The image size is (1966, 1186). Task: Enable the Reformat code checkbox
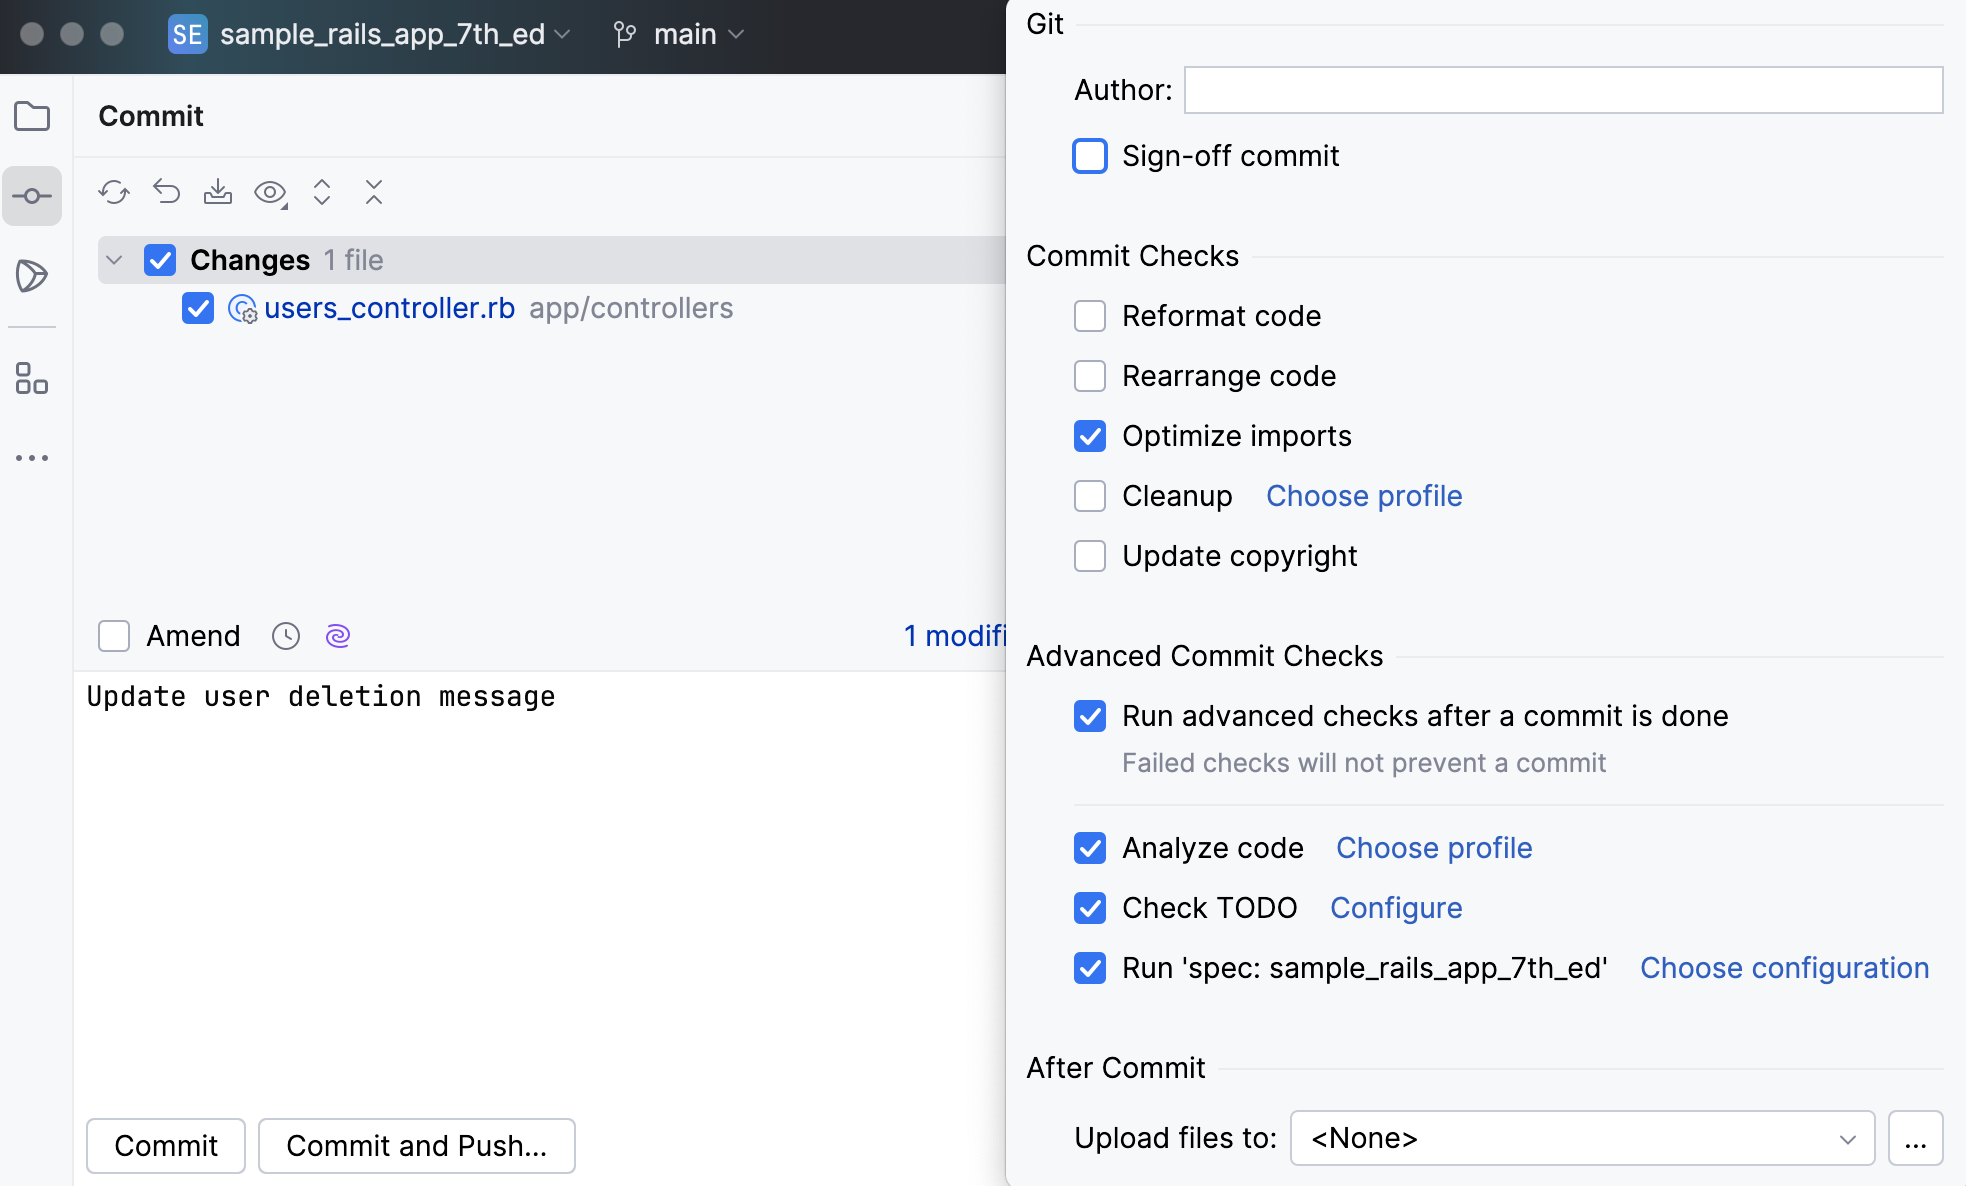tap(1090, 316)
